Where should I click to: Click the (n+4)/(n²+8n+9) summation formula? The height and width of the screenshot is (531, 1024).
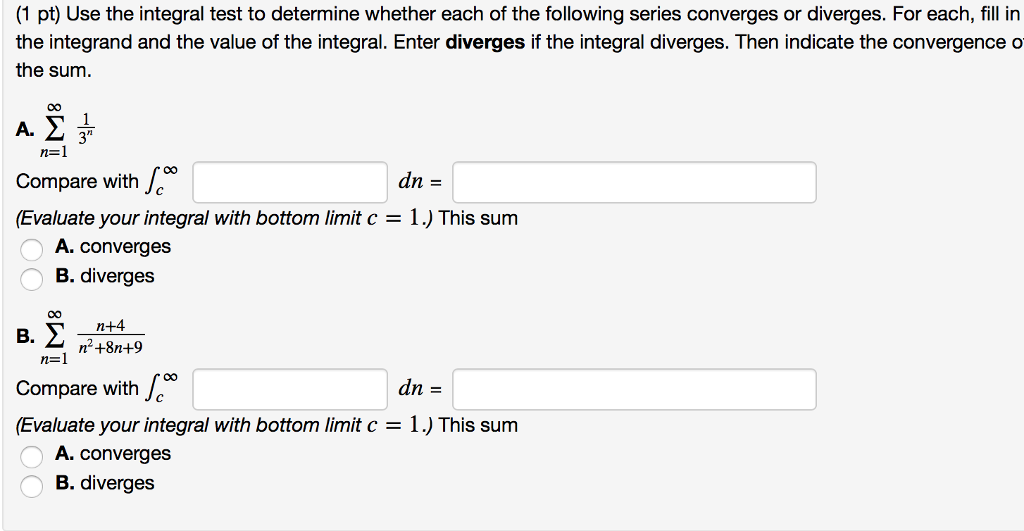pyautogui.click(x=91, y=337)
